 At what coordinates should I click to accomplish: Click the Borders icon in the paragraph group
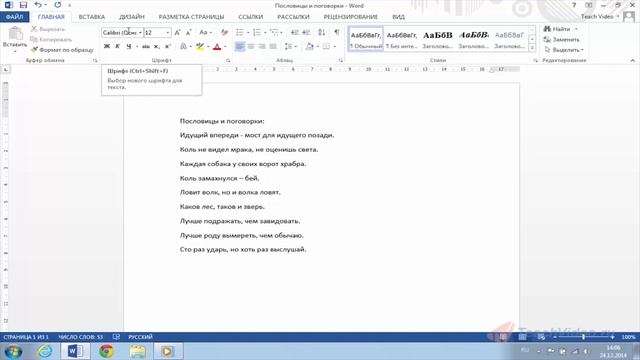click(x=326, y=47)
